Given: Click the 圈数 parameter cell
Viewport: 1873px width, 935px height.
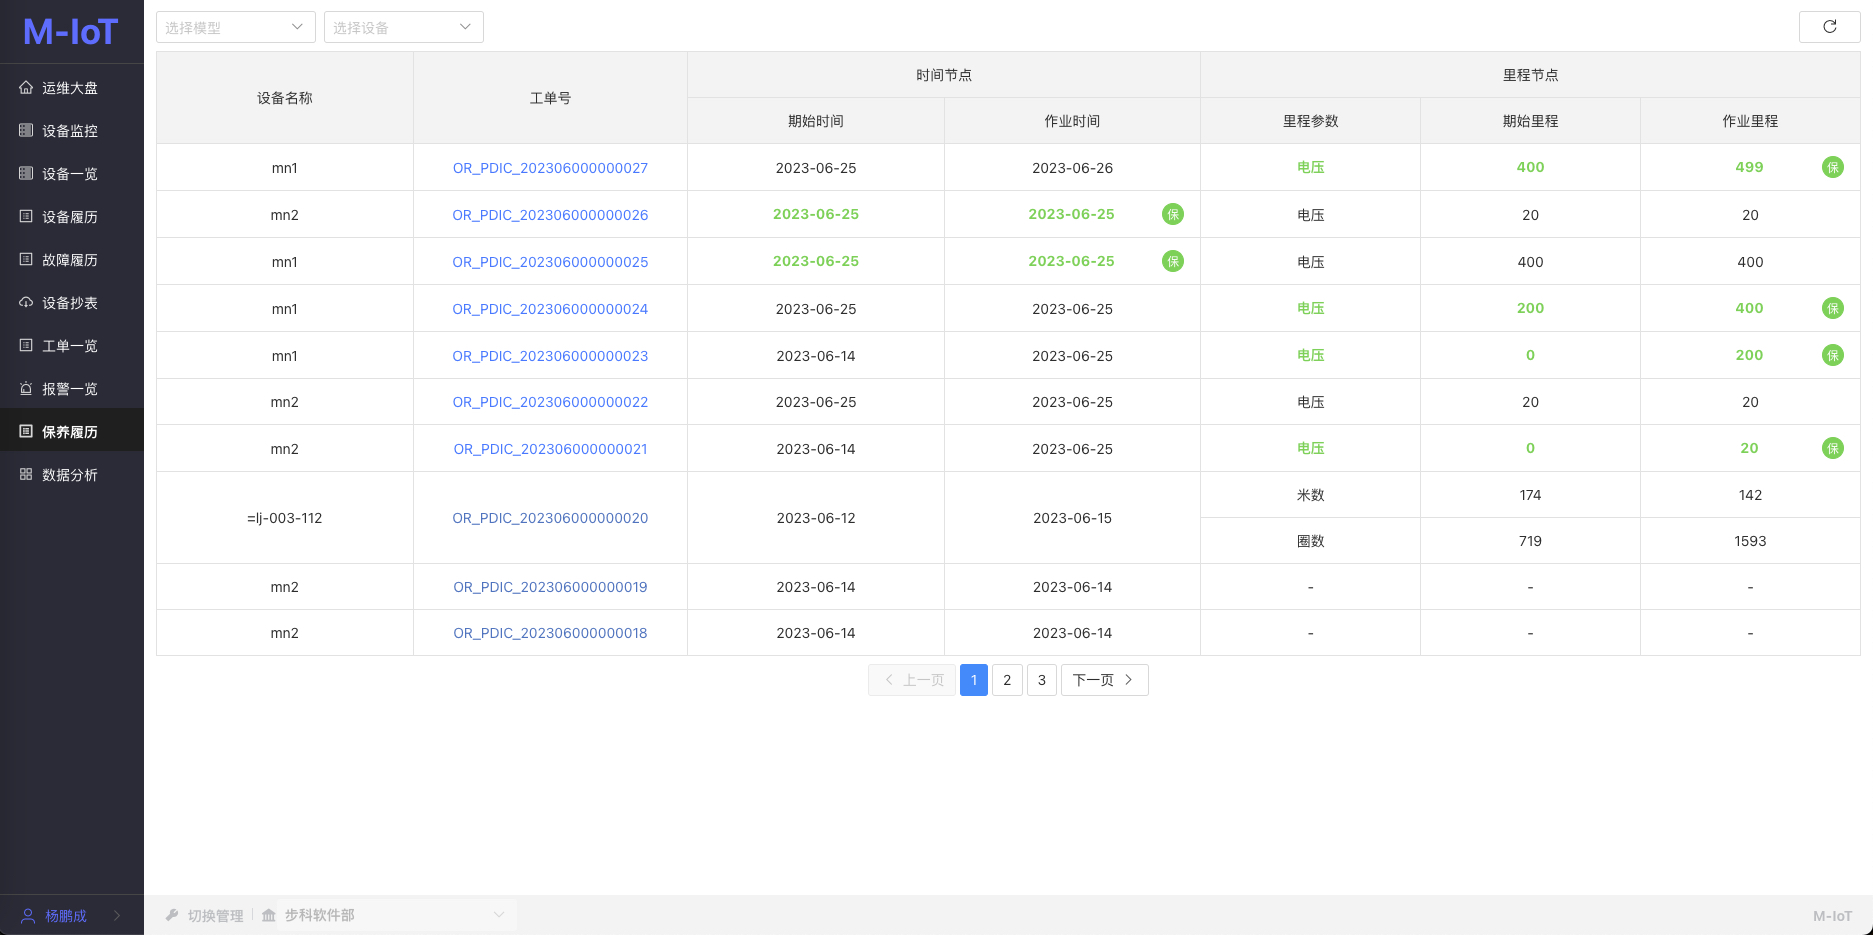Looking at the screenshot, I should [1310, 541].
